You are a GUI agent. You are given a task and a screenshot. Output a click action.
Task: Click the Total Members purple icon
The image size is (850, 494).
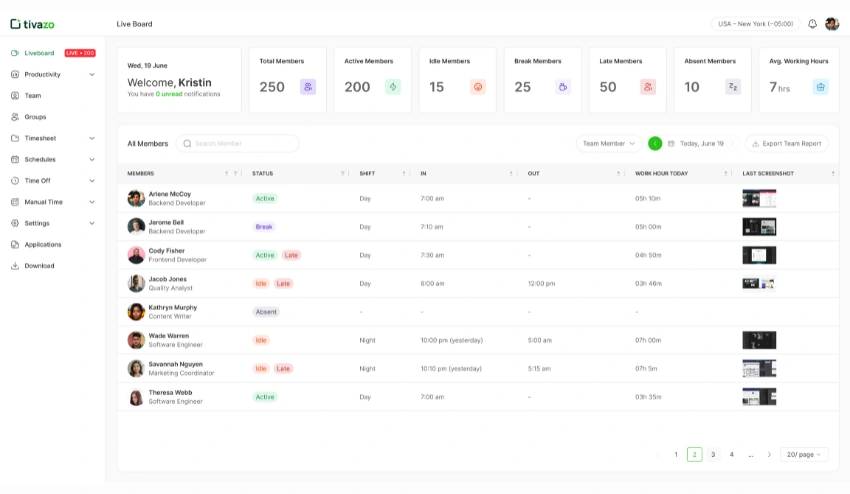tap(308, 87)
